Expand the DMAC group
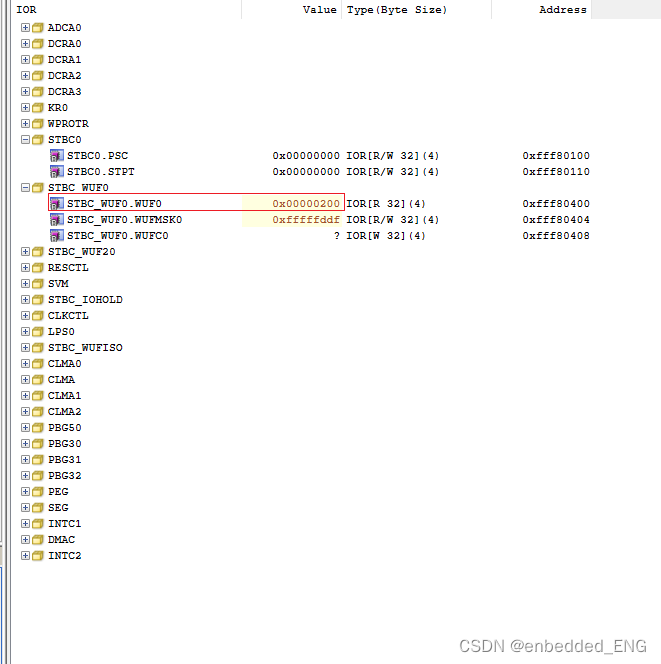Viewport: 661px width, 664px height. coord(25,540)
